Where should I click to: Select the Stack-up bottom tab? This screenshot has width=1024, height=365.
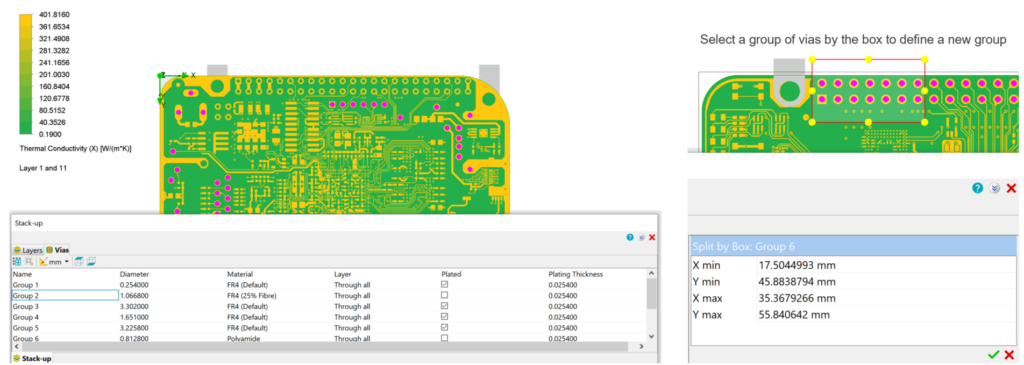pyautogui.click(x=33, y=358)
